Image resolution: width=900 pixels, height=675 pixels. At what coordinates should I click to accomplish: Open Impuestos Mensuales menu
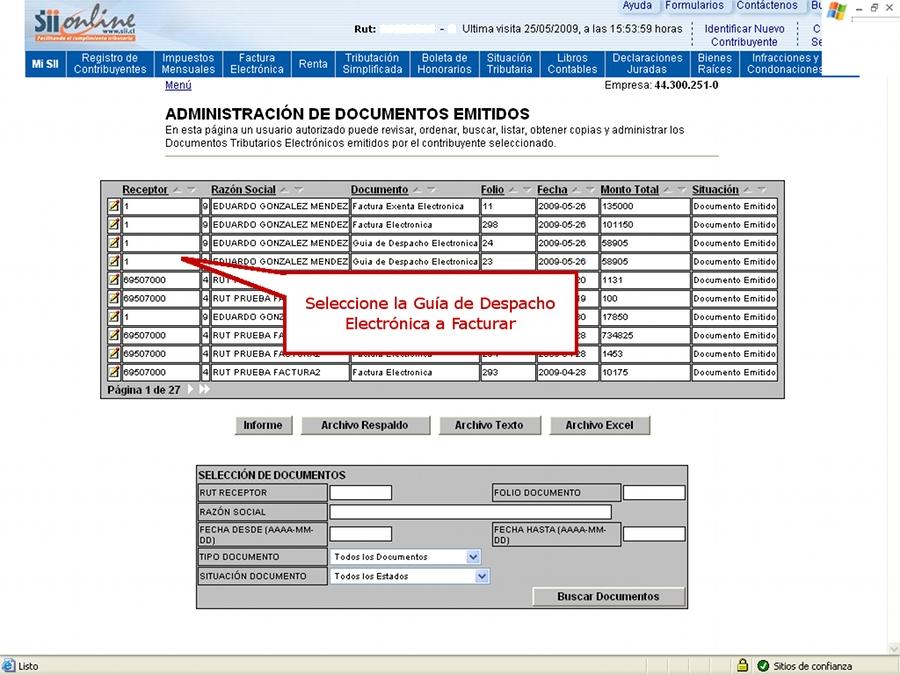pyautogui.click(x=188, y=64)
